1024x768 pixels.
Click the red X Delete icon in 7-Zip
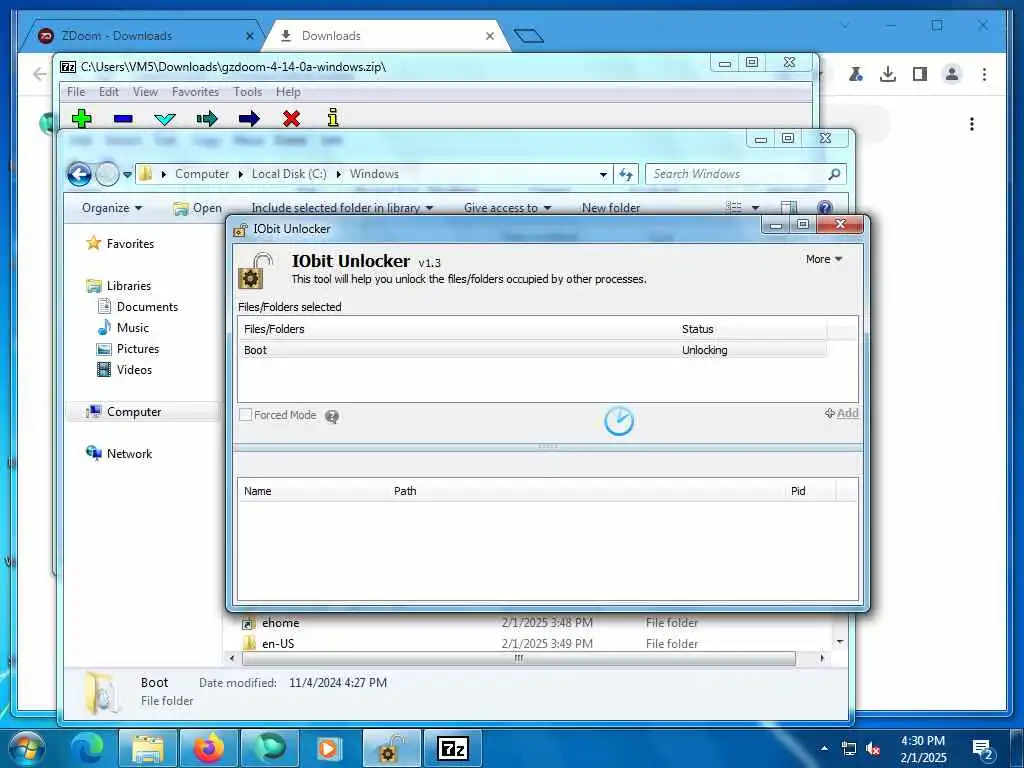pyautogui.click(x=291, y=118)
